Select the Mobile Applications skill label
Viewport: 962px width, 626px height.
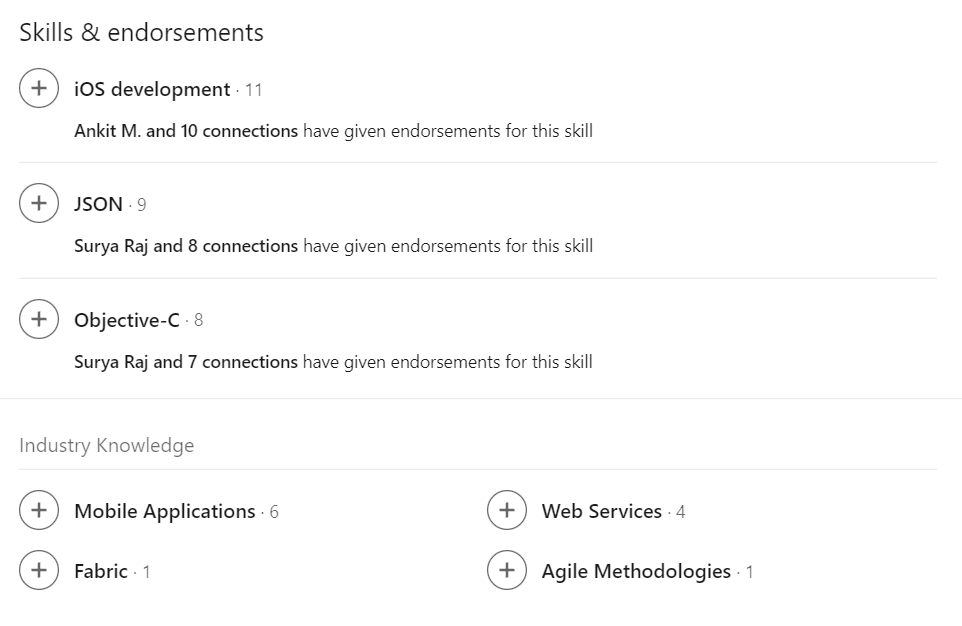[x=165, y=511]
